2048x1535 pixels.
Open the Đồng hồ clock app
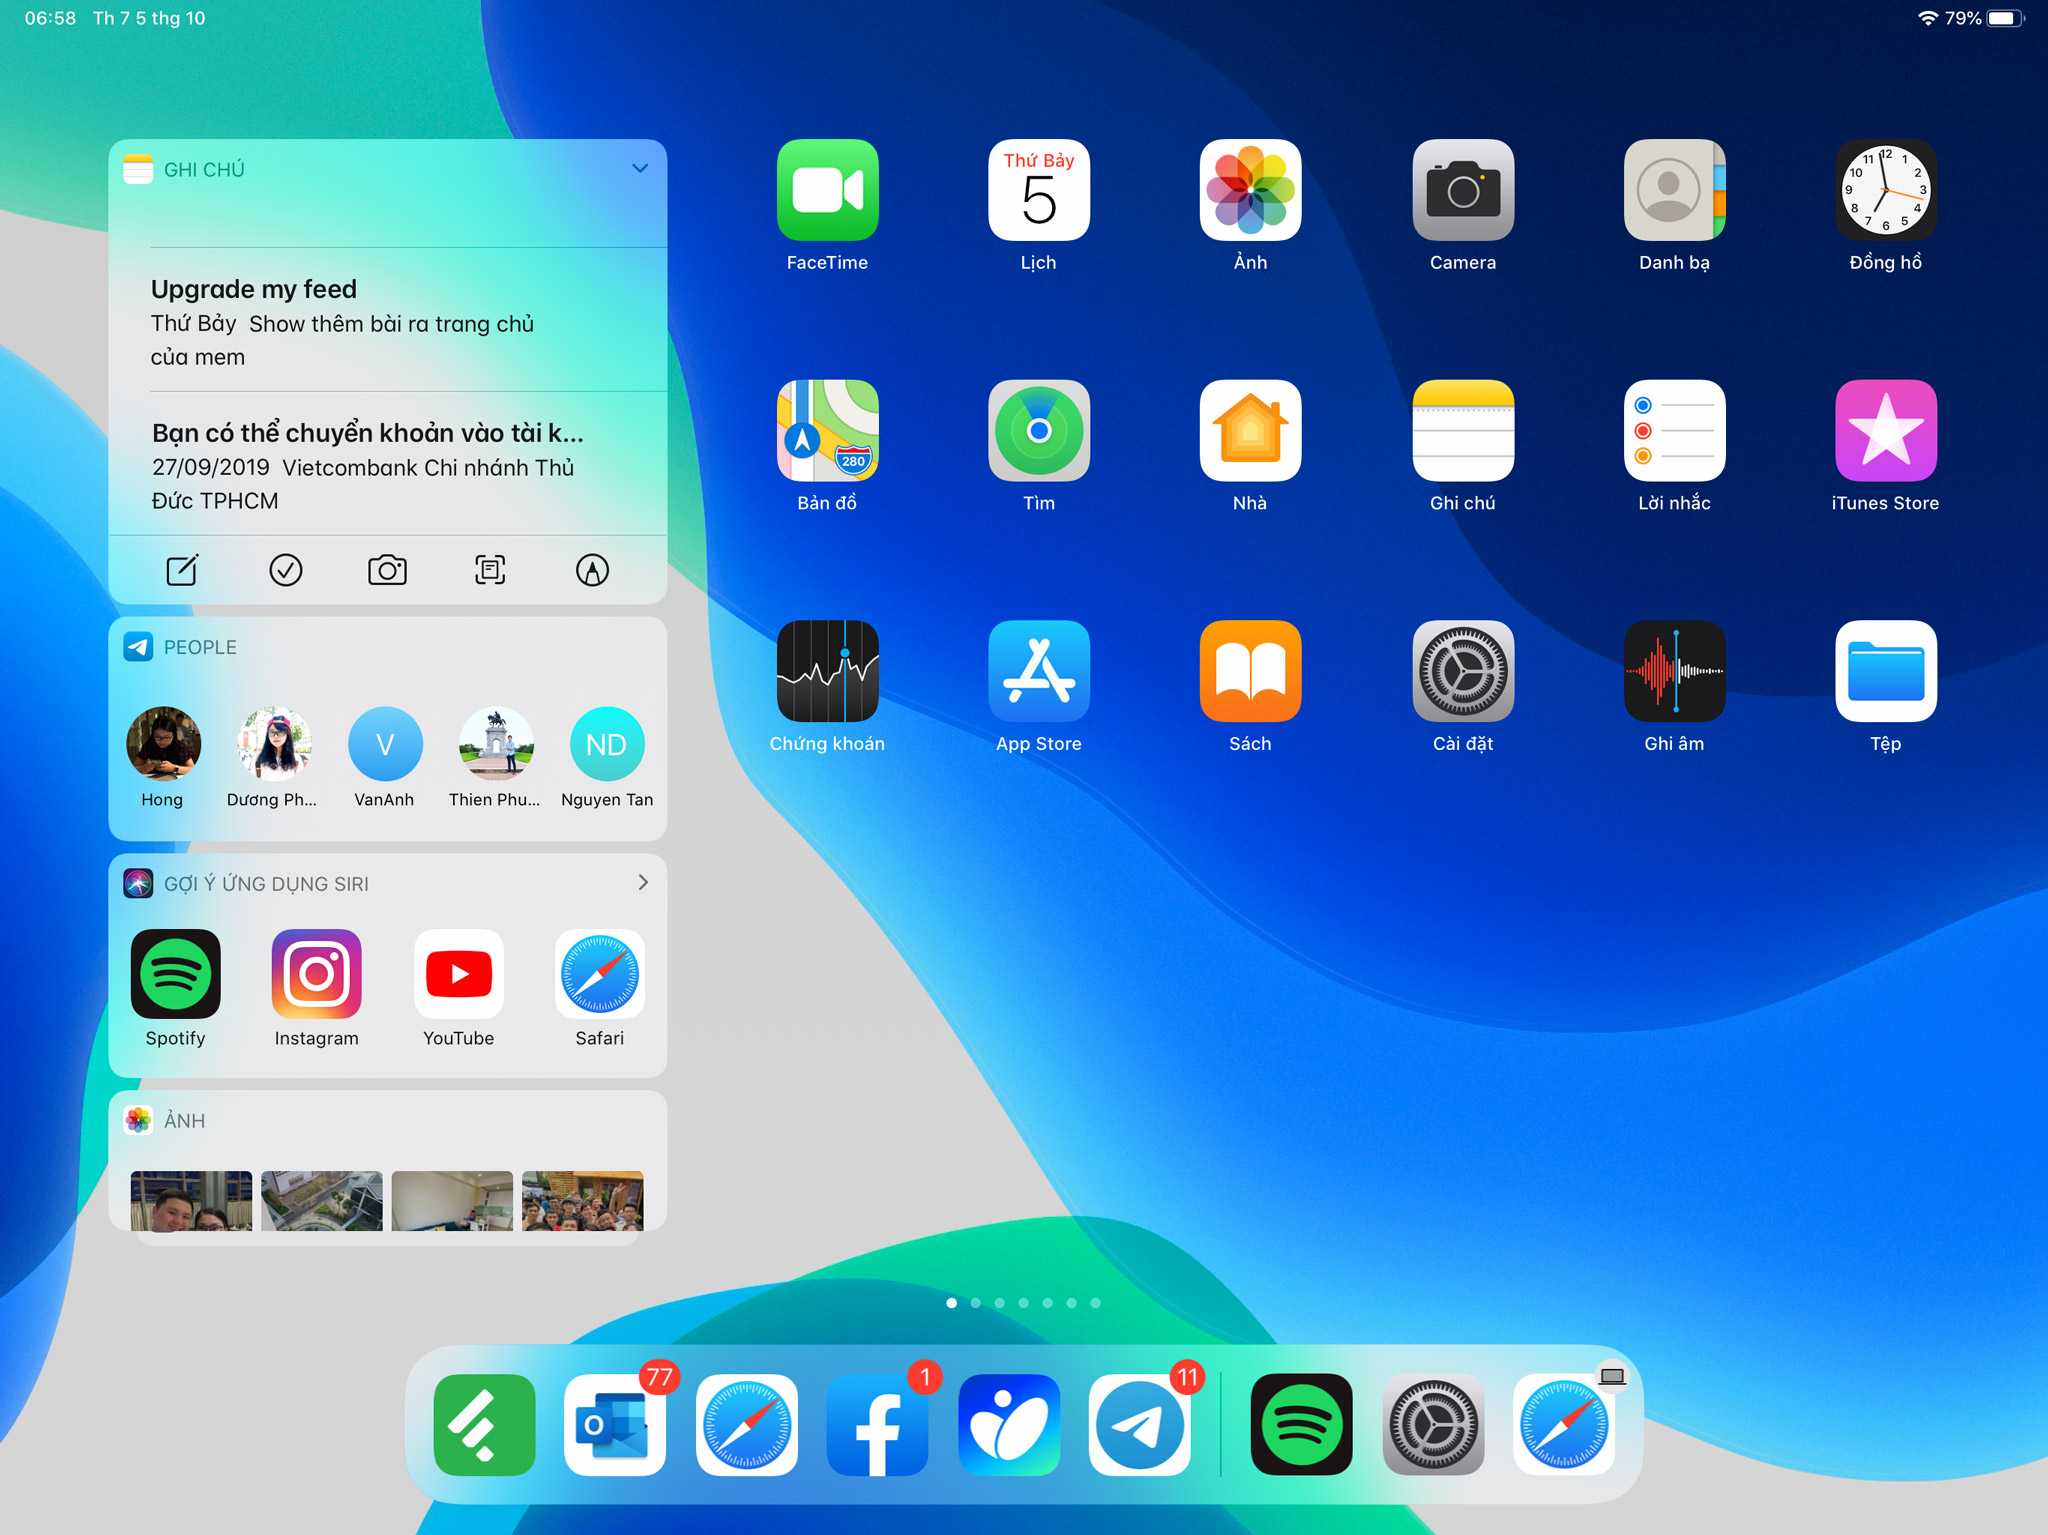tap(1886, 190)
